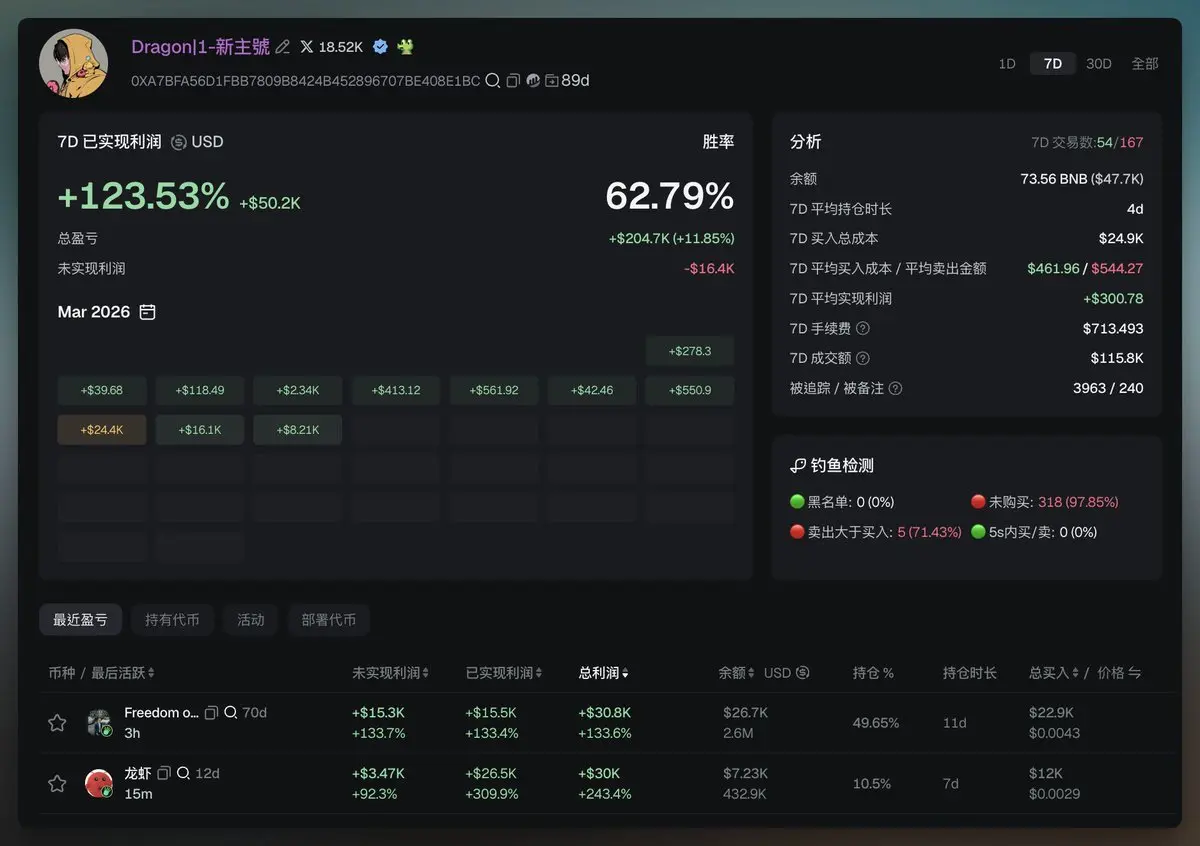Viewport: 1200px width, 846px height.
Task: Switch to 最近盈亏 tab
Action: (x=80, y=620)
